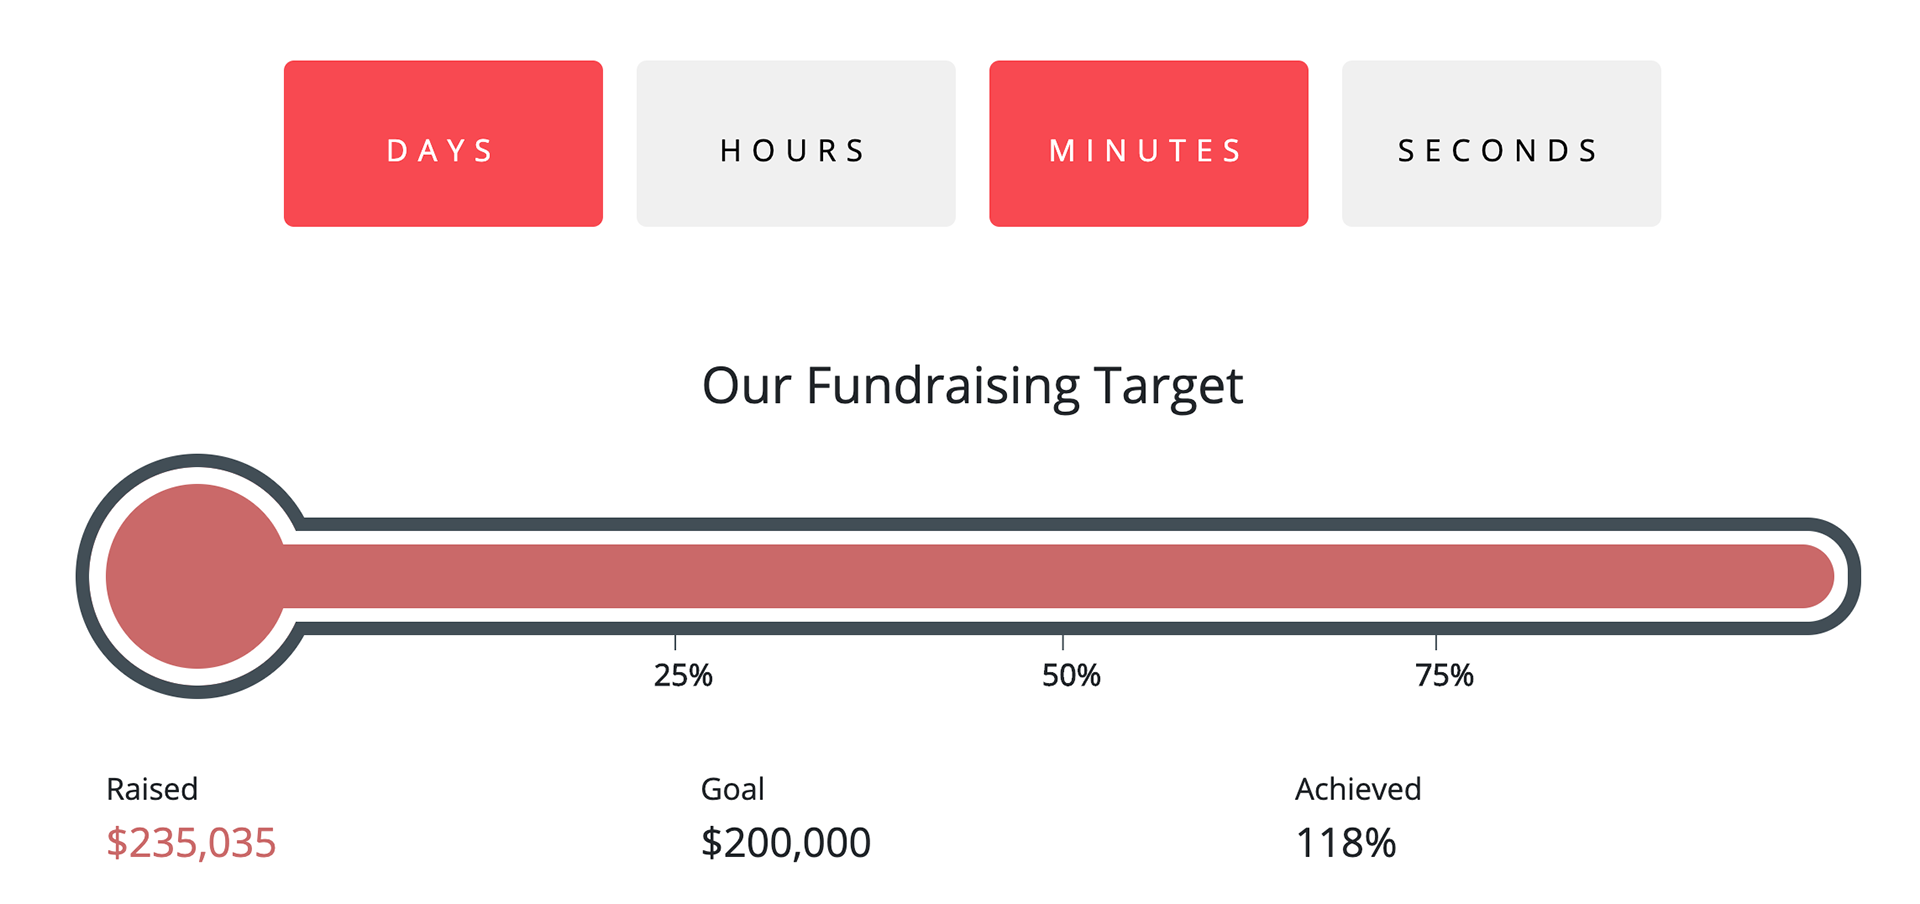Click the 75% scale label

(1445, 676)
